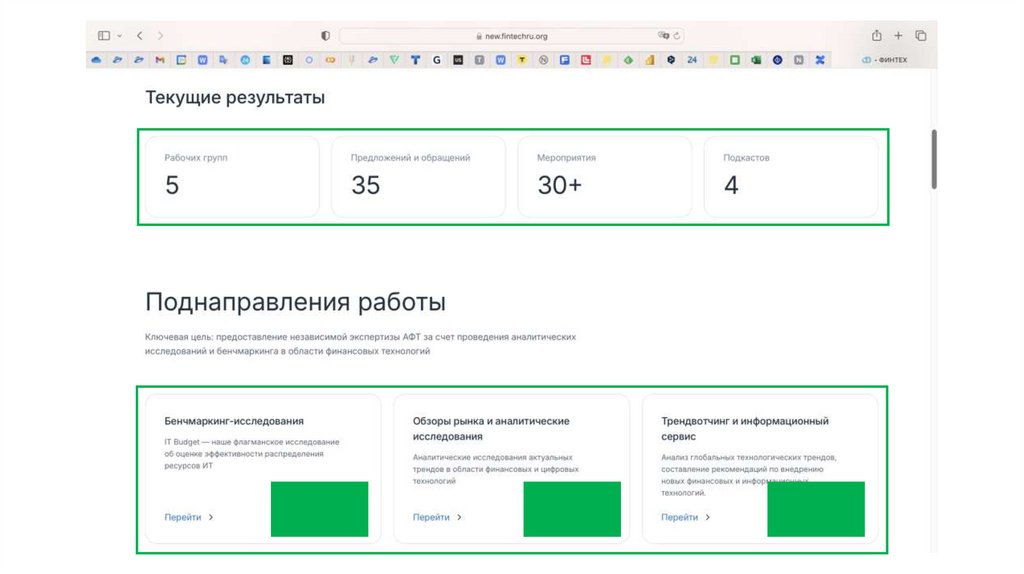Image resolution: width=1024 pixels, height=574 pixels.
Task: Go back to the previous page
Action: (140, 35)
